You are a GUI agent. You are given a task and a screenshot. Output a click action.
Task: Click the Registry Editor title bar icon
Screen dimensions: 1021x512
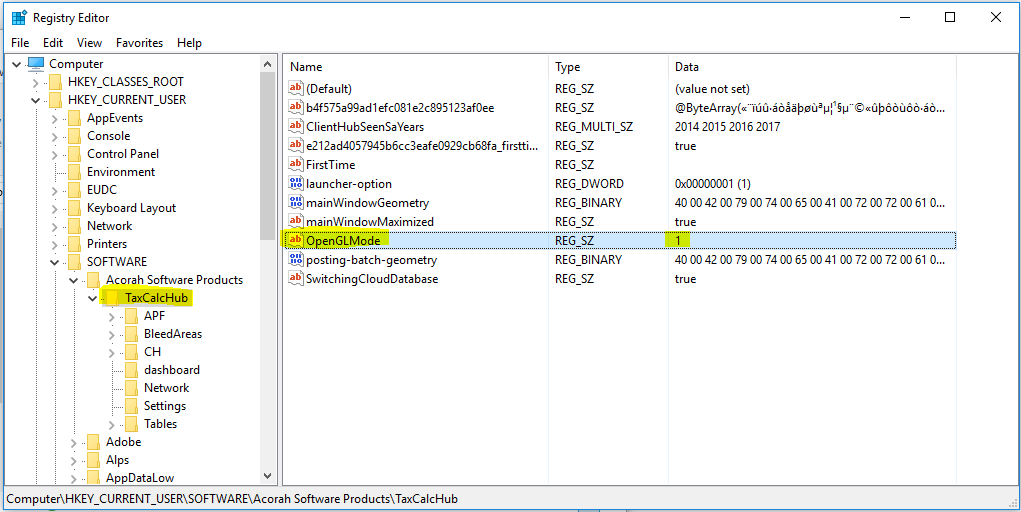pyautogui.click(x=19, y=17)
